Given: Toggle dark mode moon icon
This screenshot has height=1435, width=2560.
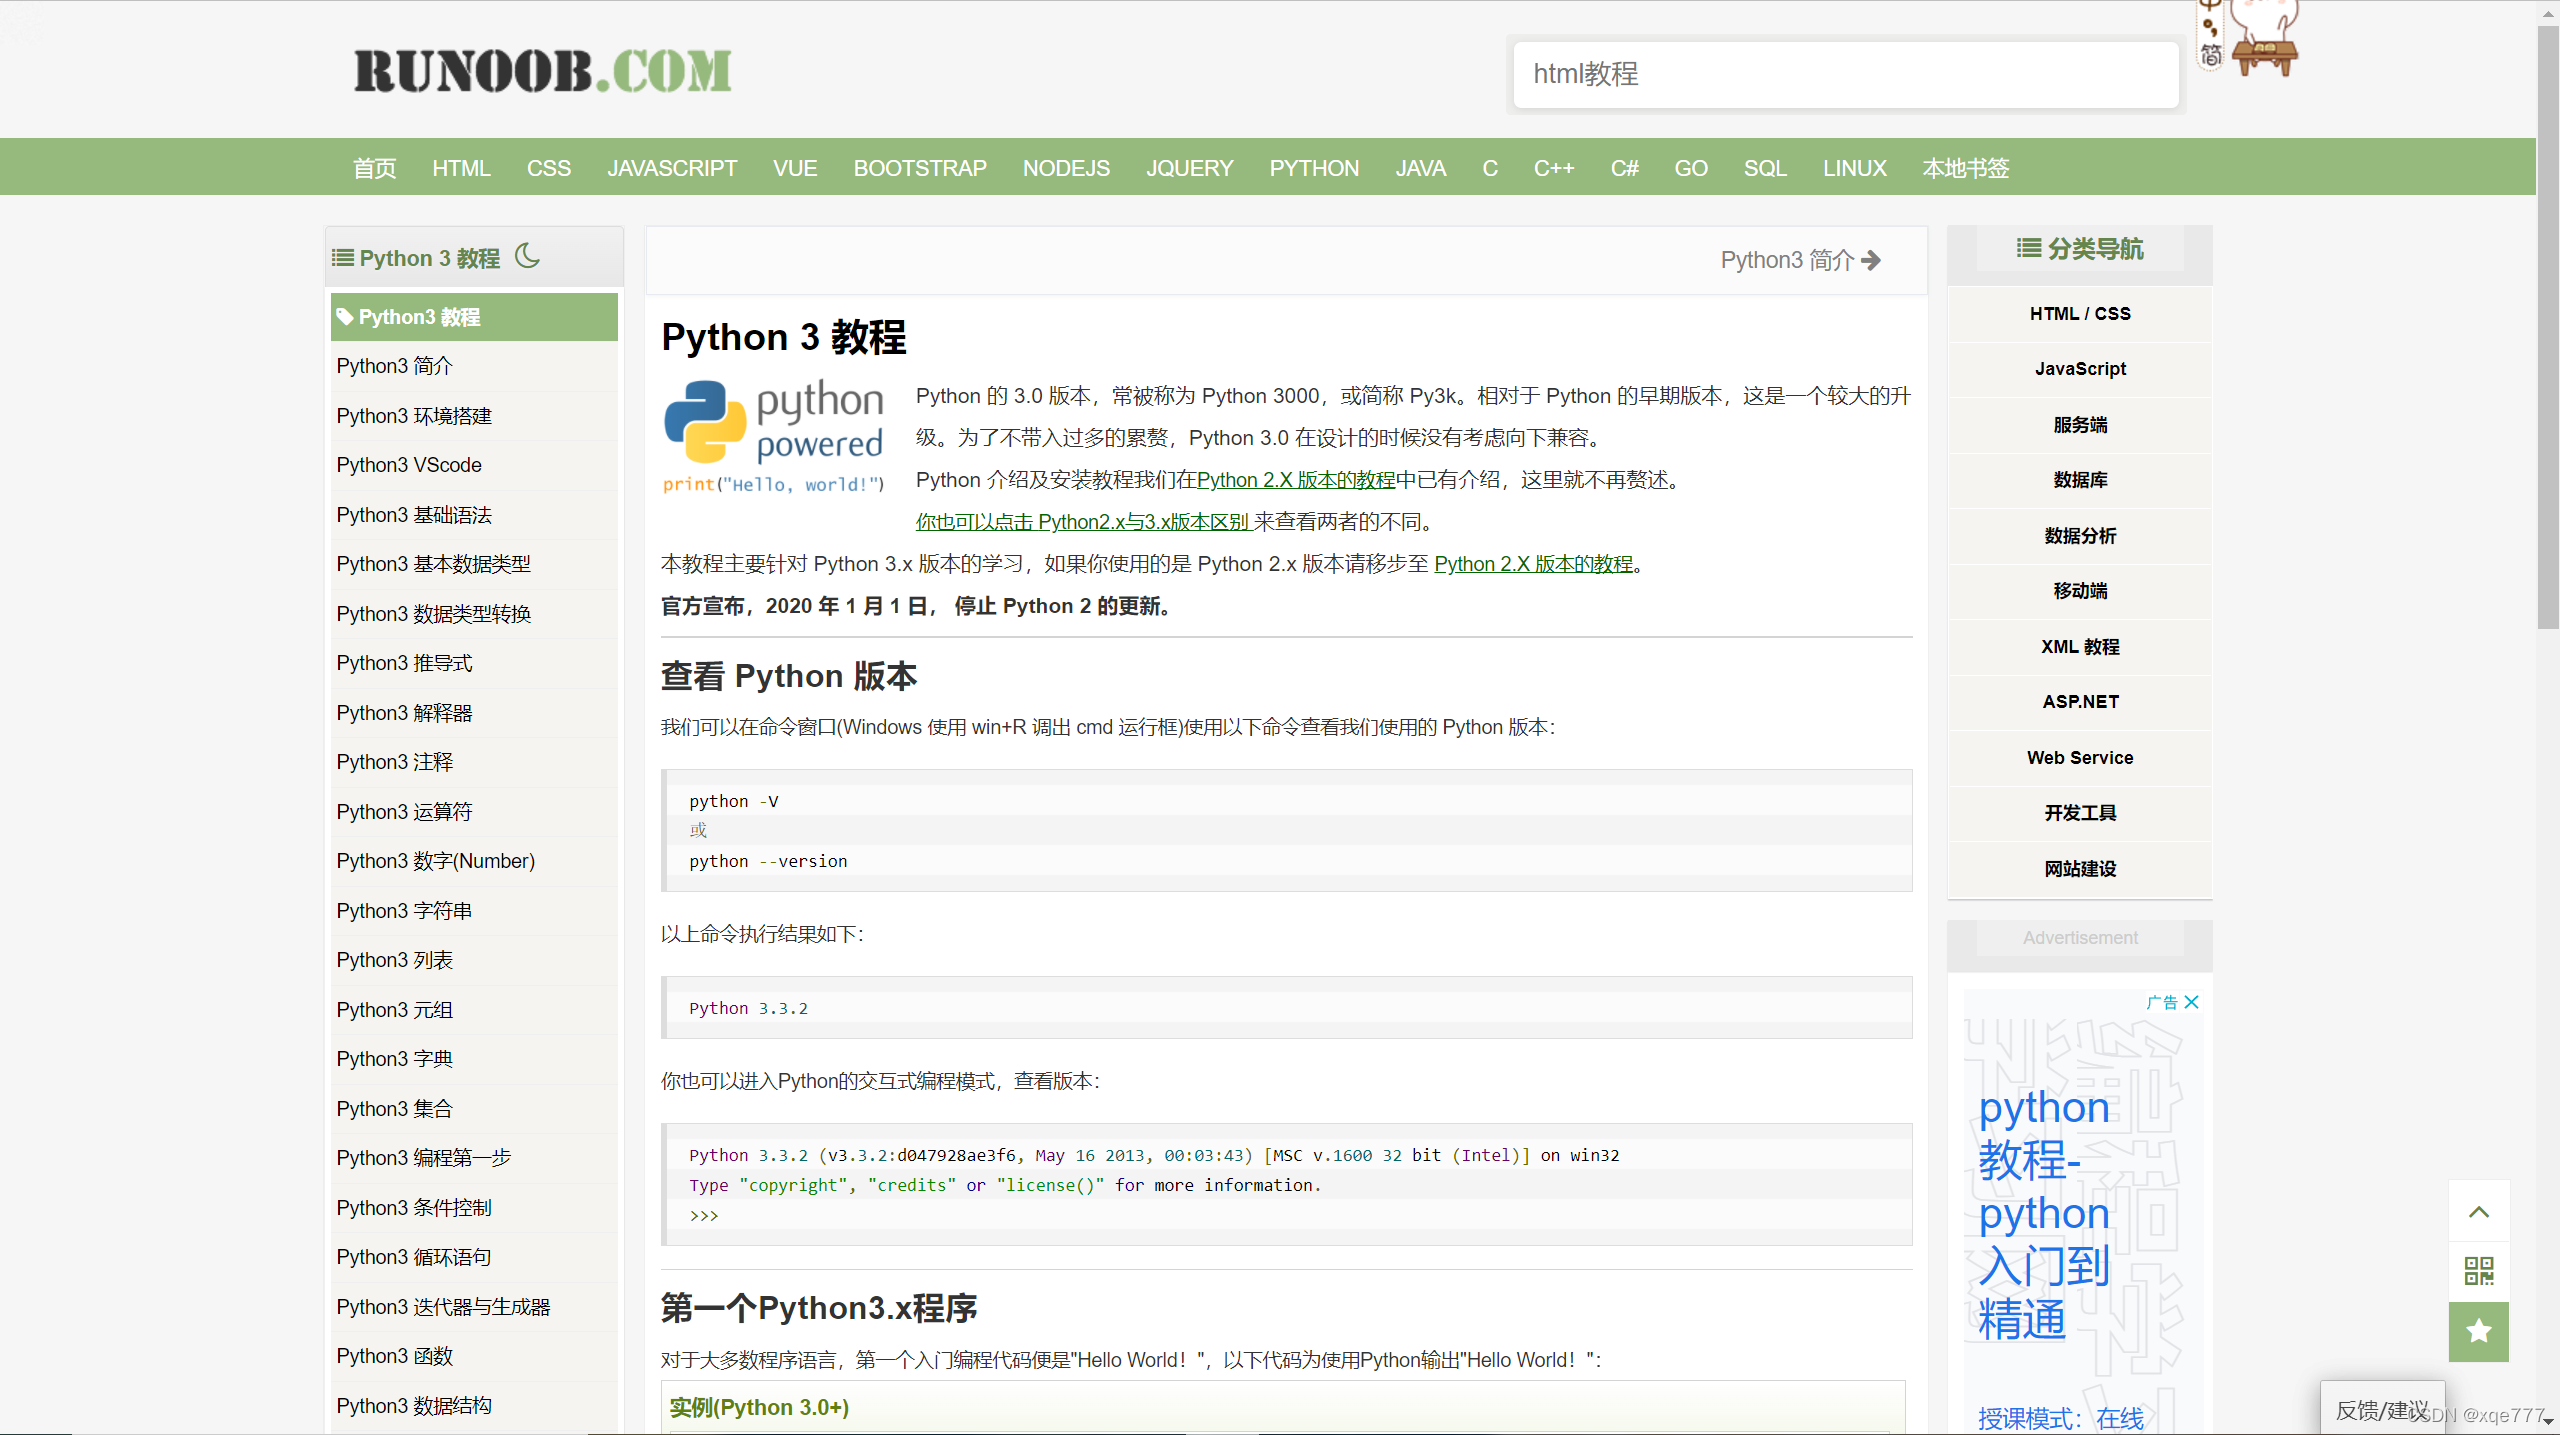Looking at the screenshot, I should (x=527, y=257).
